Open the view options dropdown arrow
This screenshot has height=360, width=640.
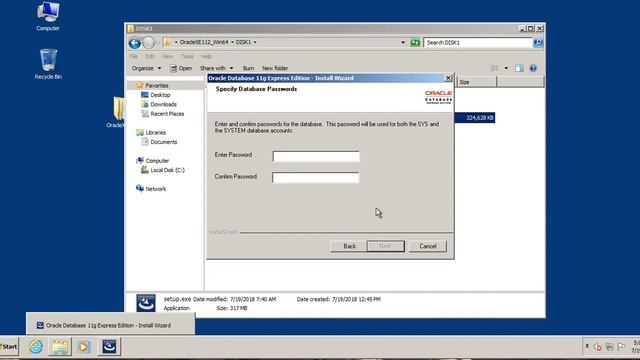click(x=506, y=68)
